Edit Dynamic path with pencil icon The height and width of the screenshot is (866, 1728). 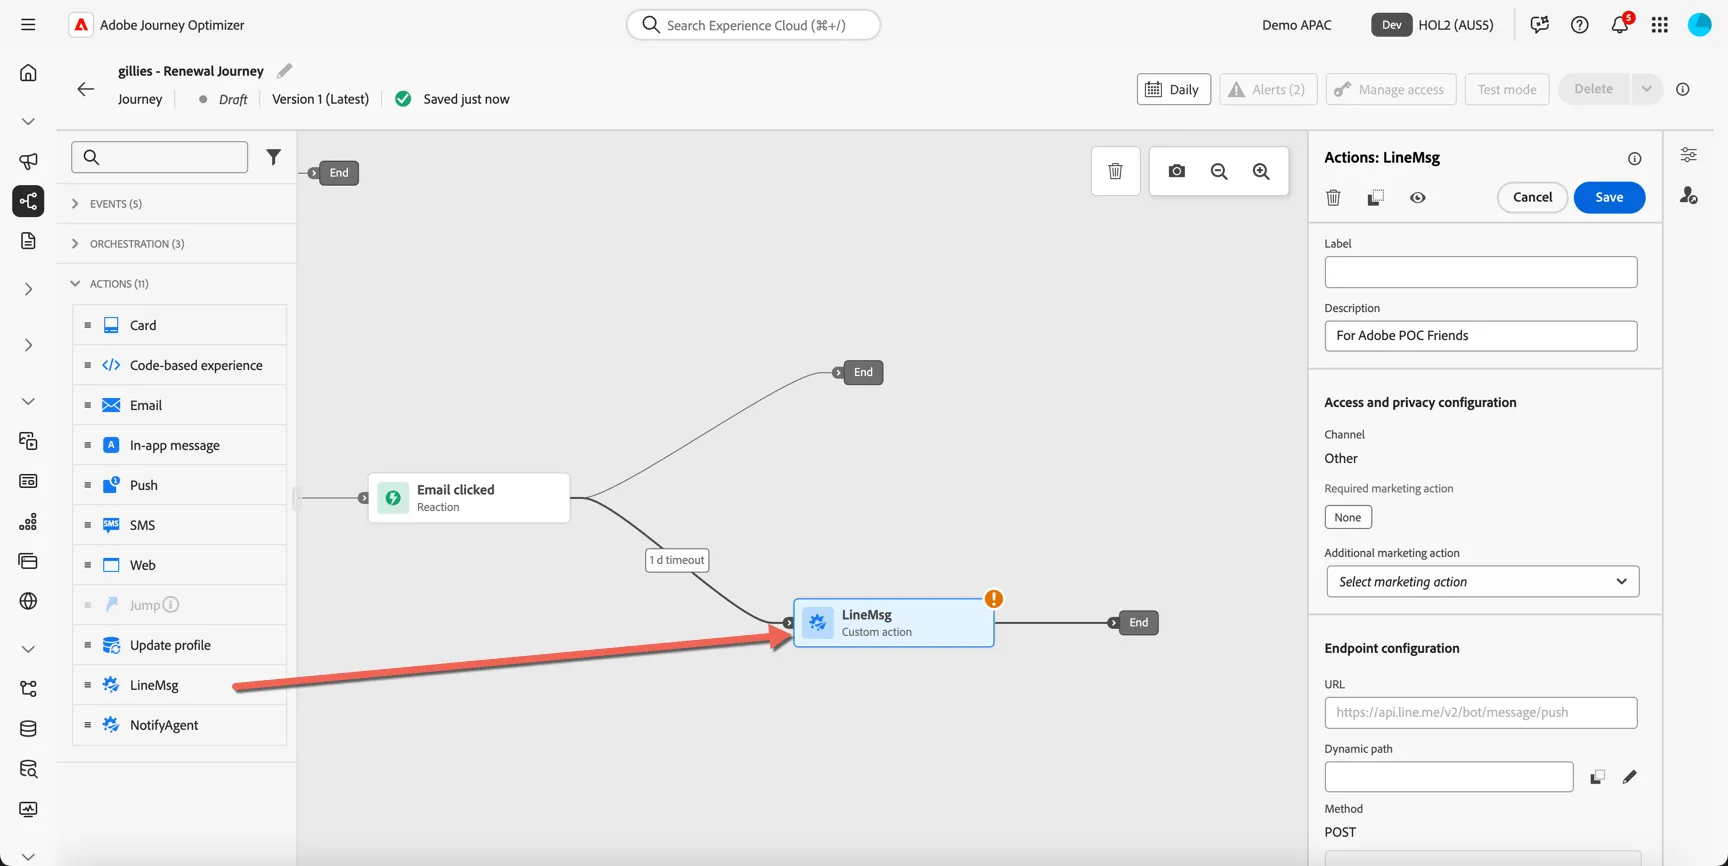[x=1630, y=777]
